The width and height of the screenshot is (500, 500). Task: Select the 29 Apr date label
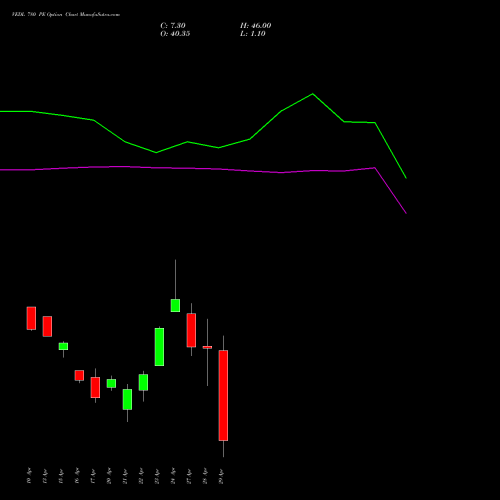[221, 476]
